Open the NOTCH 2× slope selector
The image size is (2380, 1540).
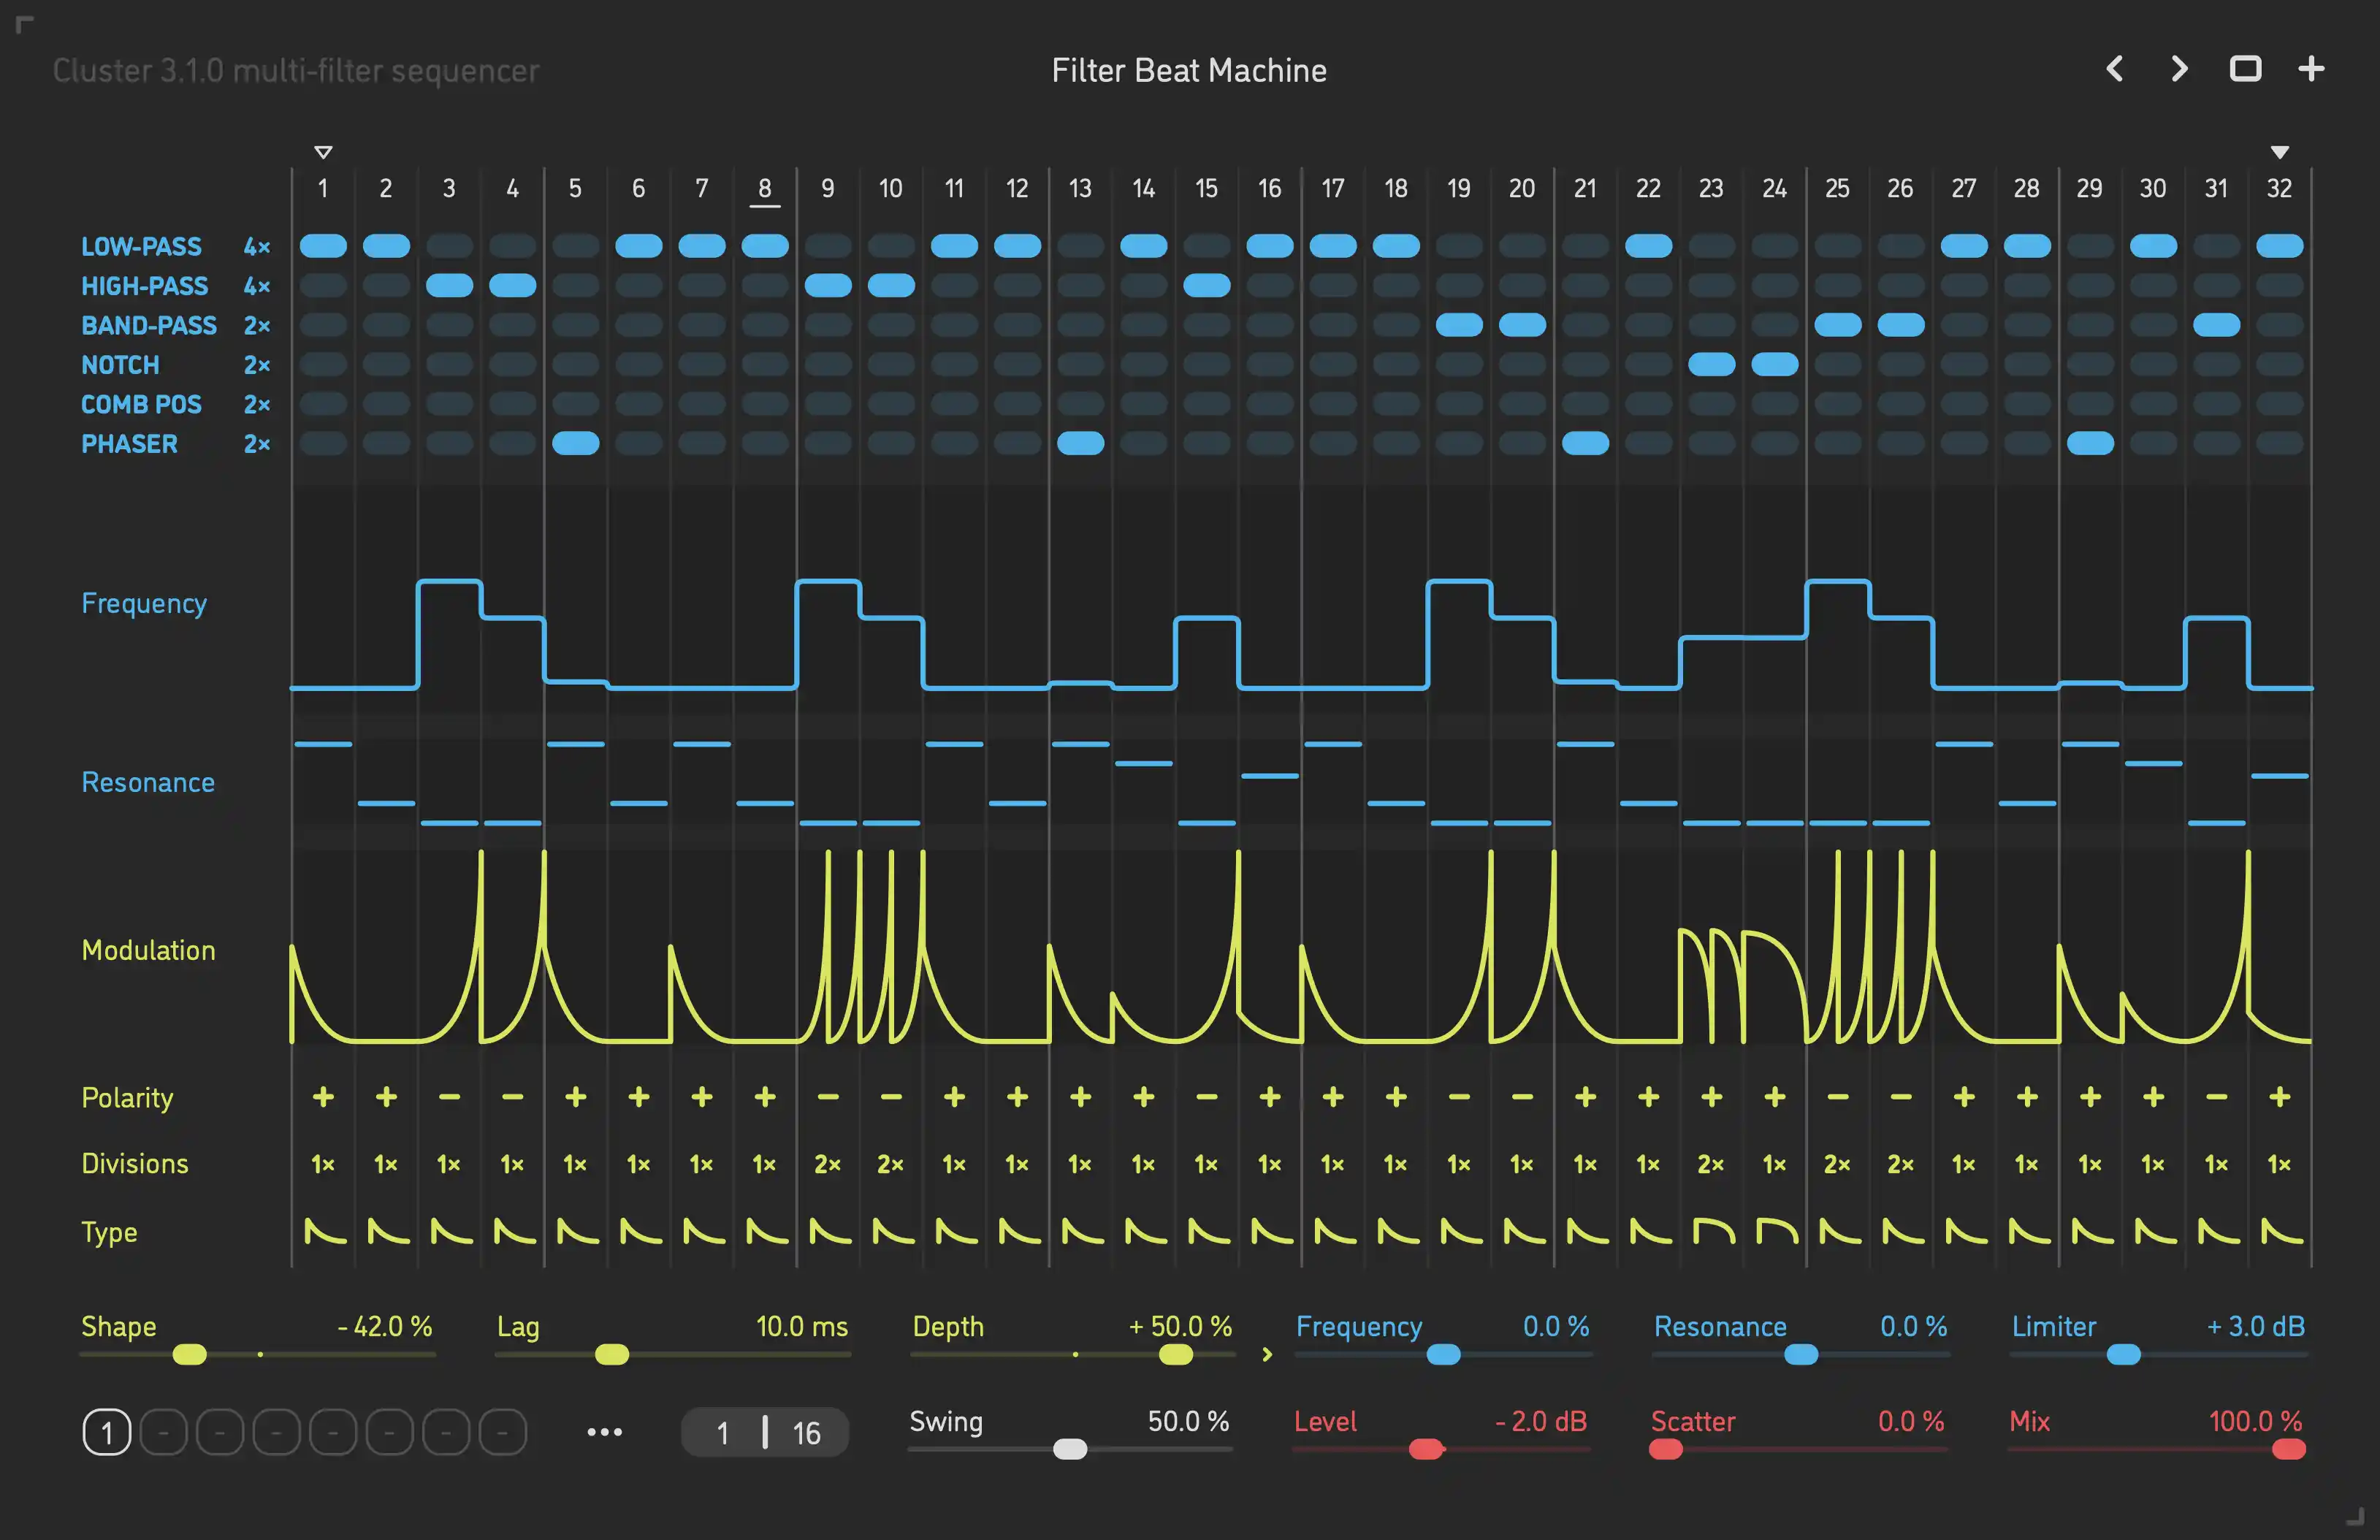[x=257, y=365]
